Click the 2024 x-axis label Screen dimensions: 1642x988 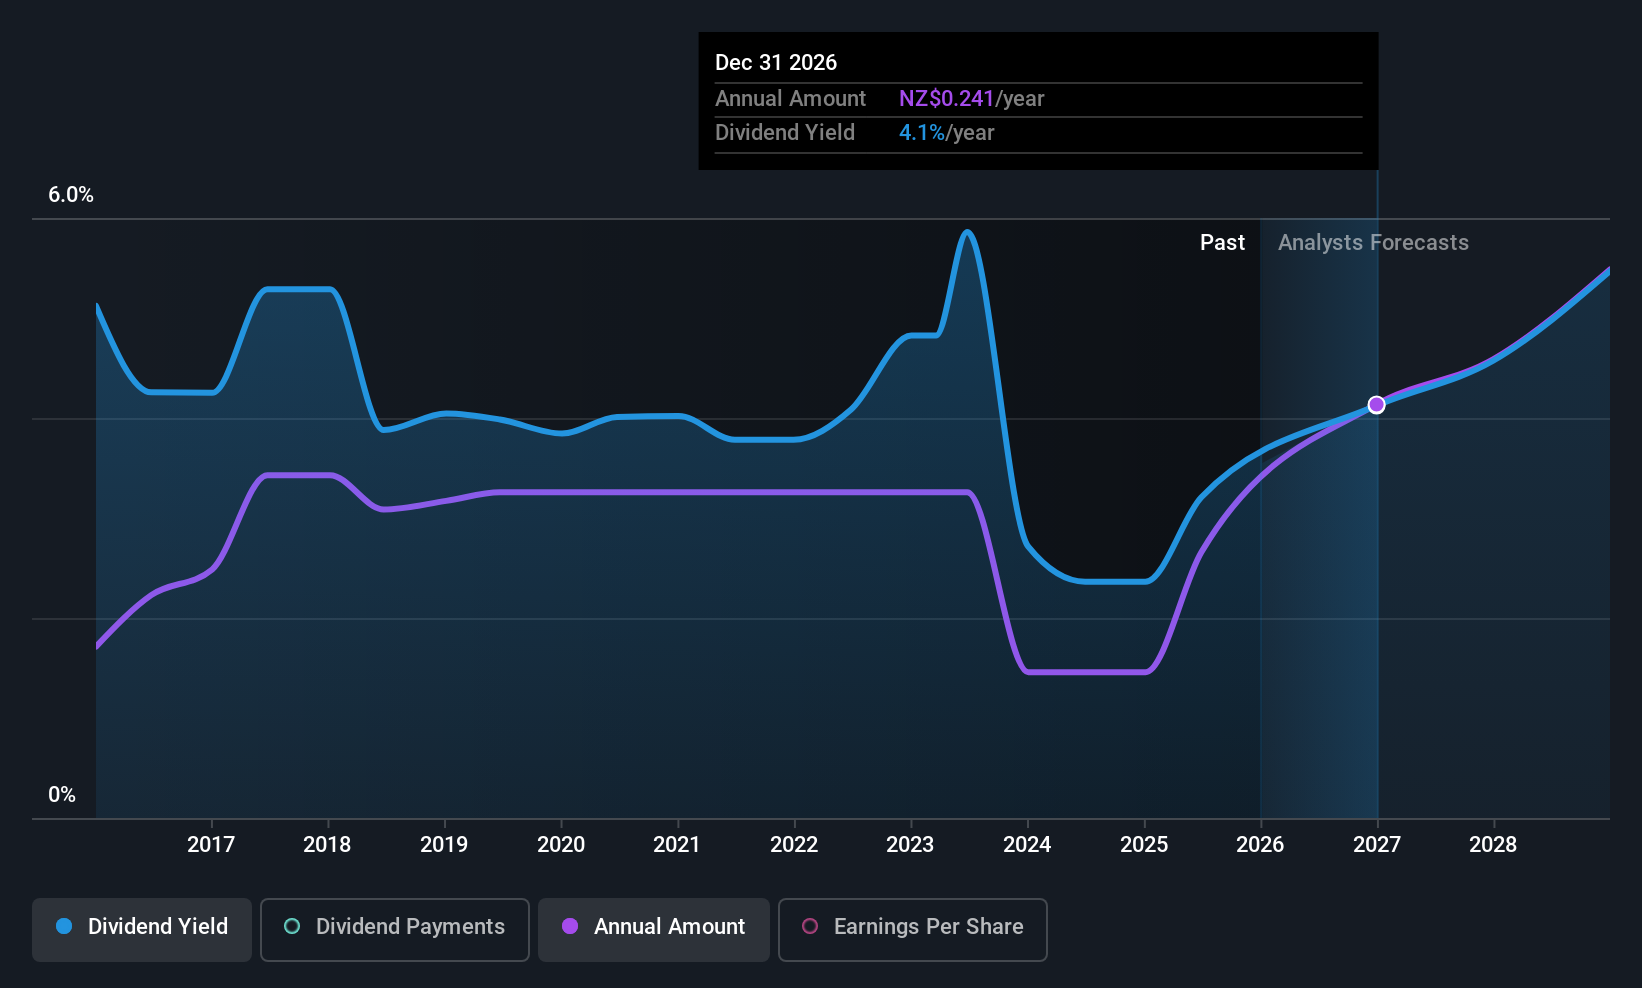1027,844
